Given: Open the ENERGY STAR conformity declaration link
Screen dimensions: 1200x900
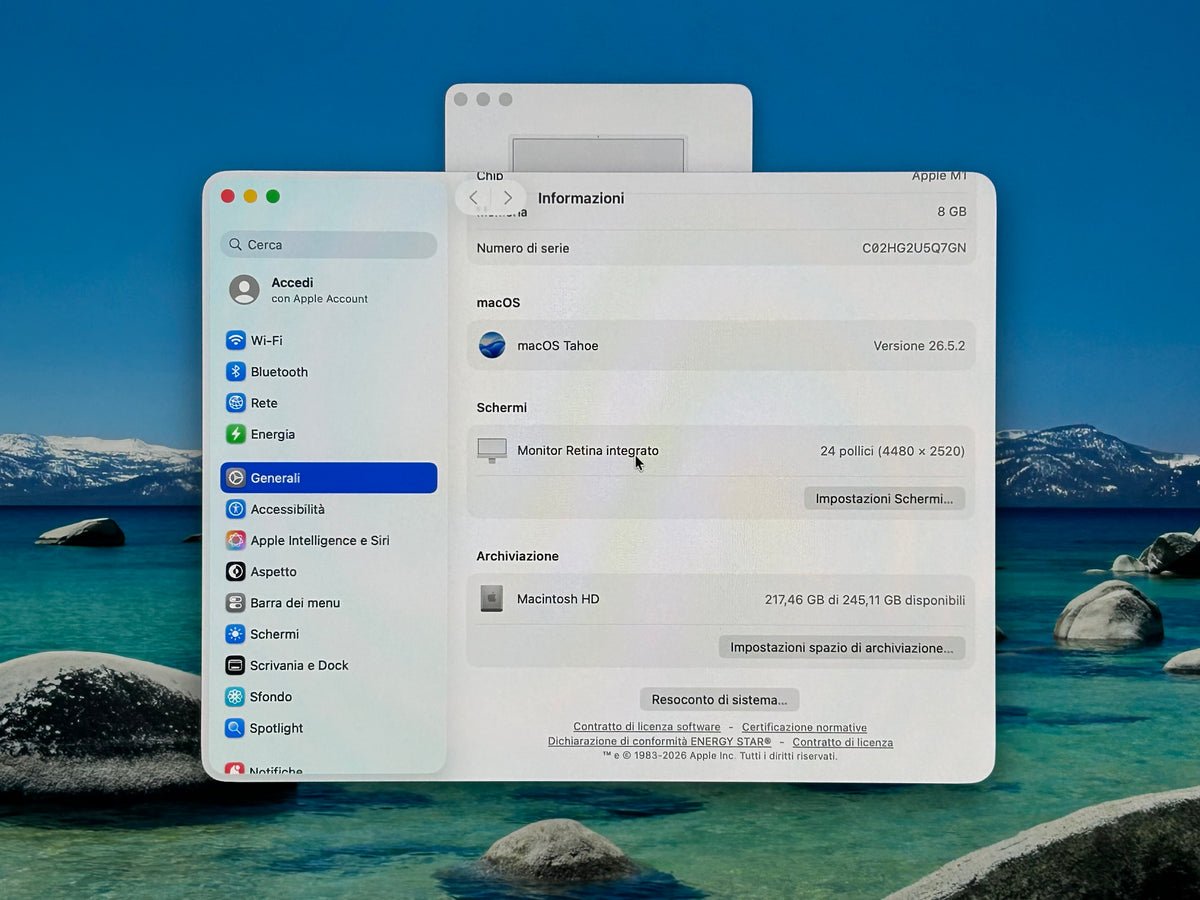Looking at the screenshot, I should (660, 742).
